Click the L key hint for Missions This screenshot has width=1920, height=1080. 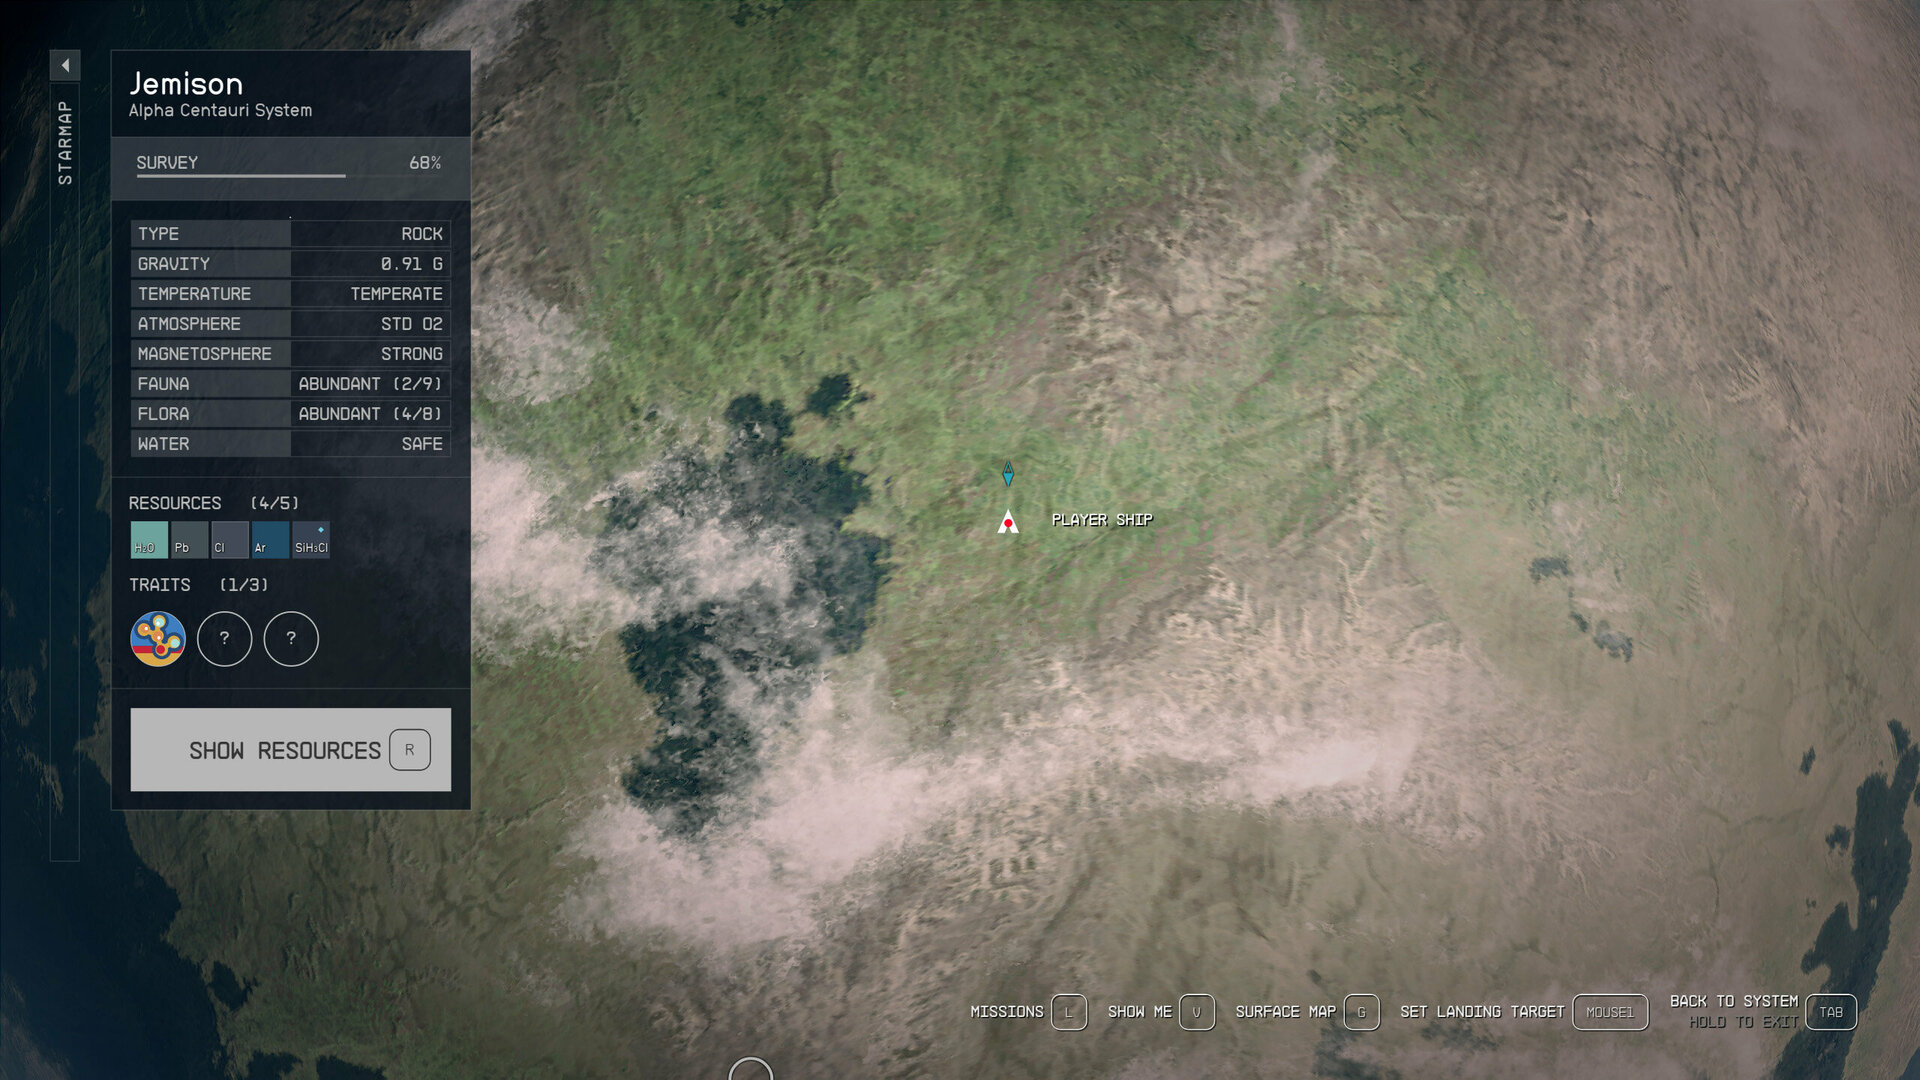tap(1069, 1012)
